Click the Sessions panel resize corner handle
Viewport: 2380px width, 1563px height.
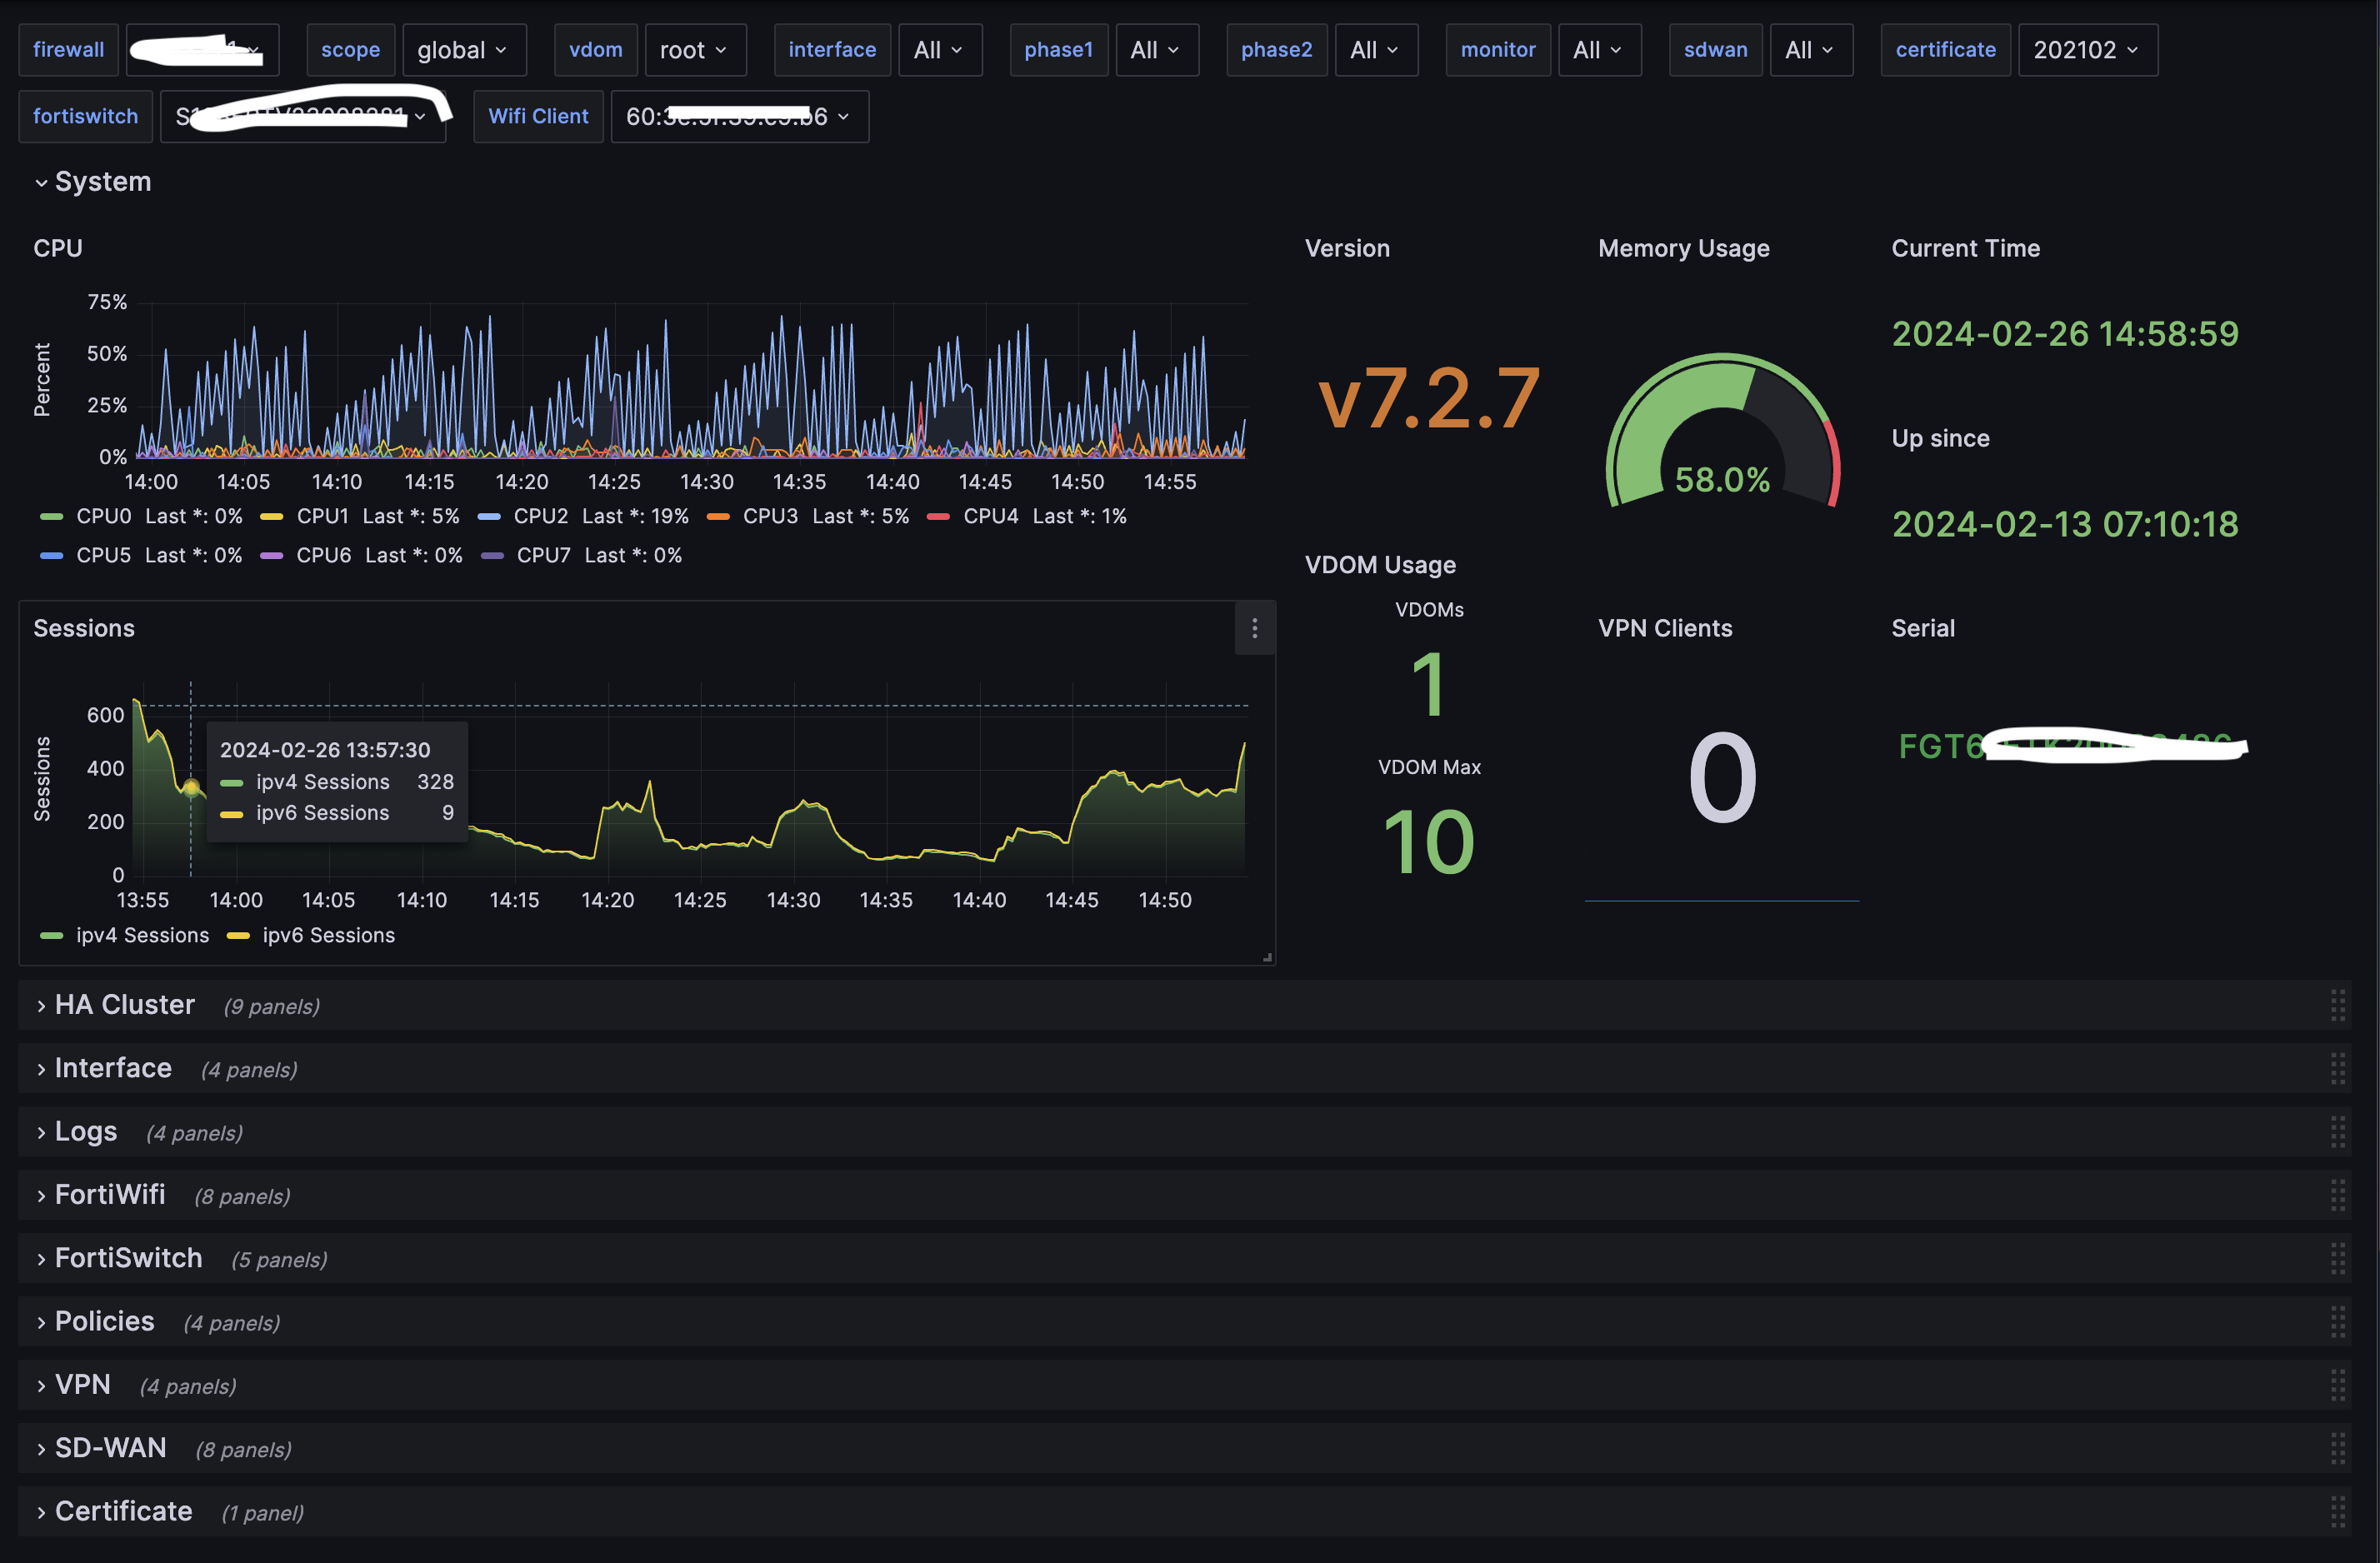1266,957
